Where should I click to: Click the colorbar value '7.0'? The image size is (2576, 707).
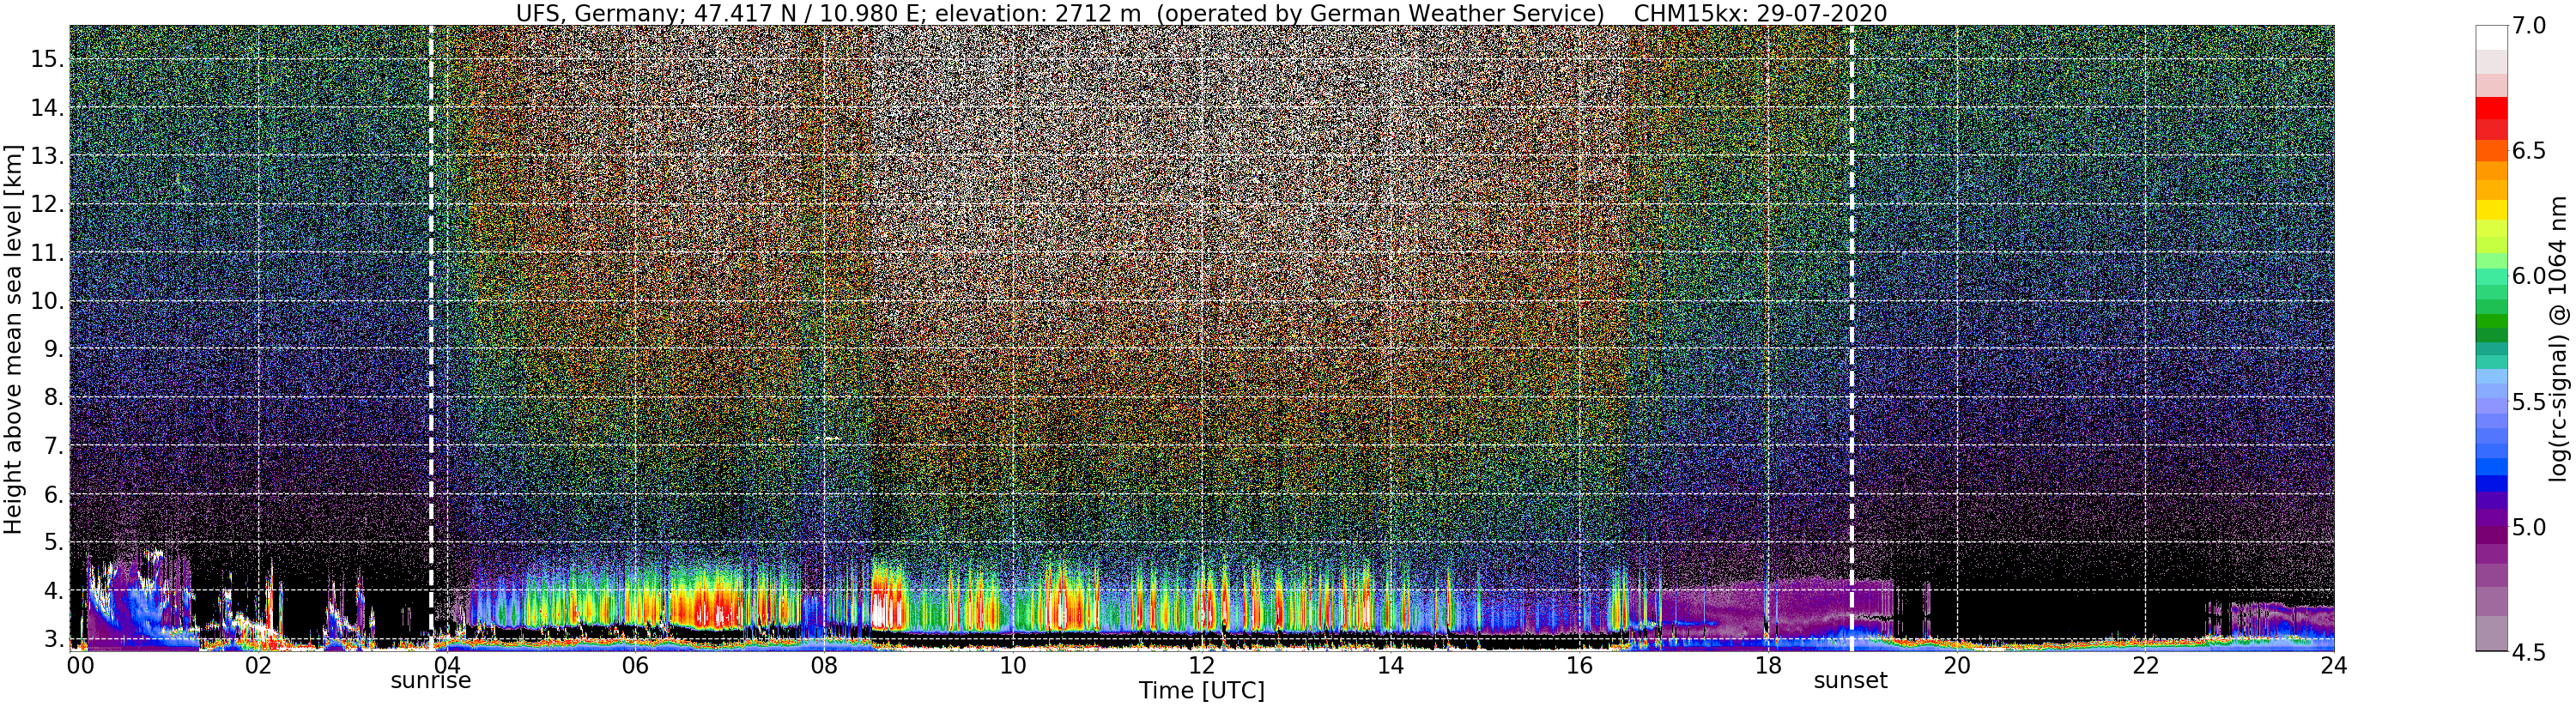(2528, 26)
